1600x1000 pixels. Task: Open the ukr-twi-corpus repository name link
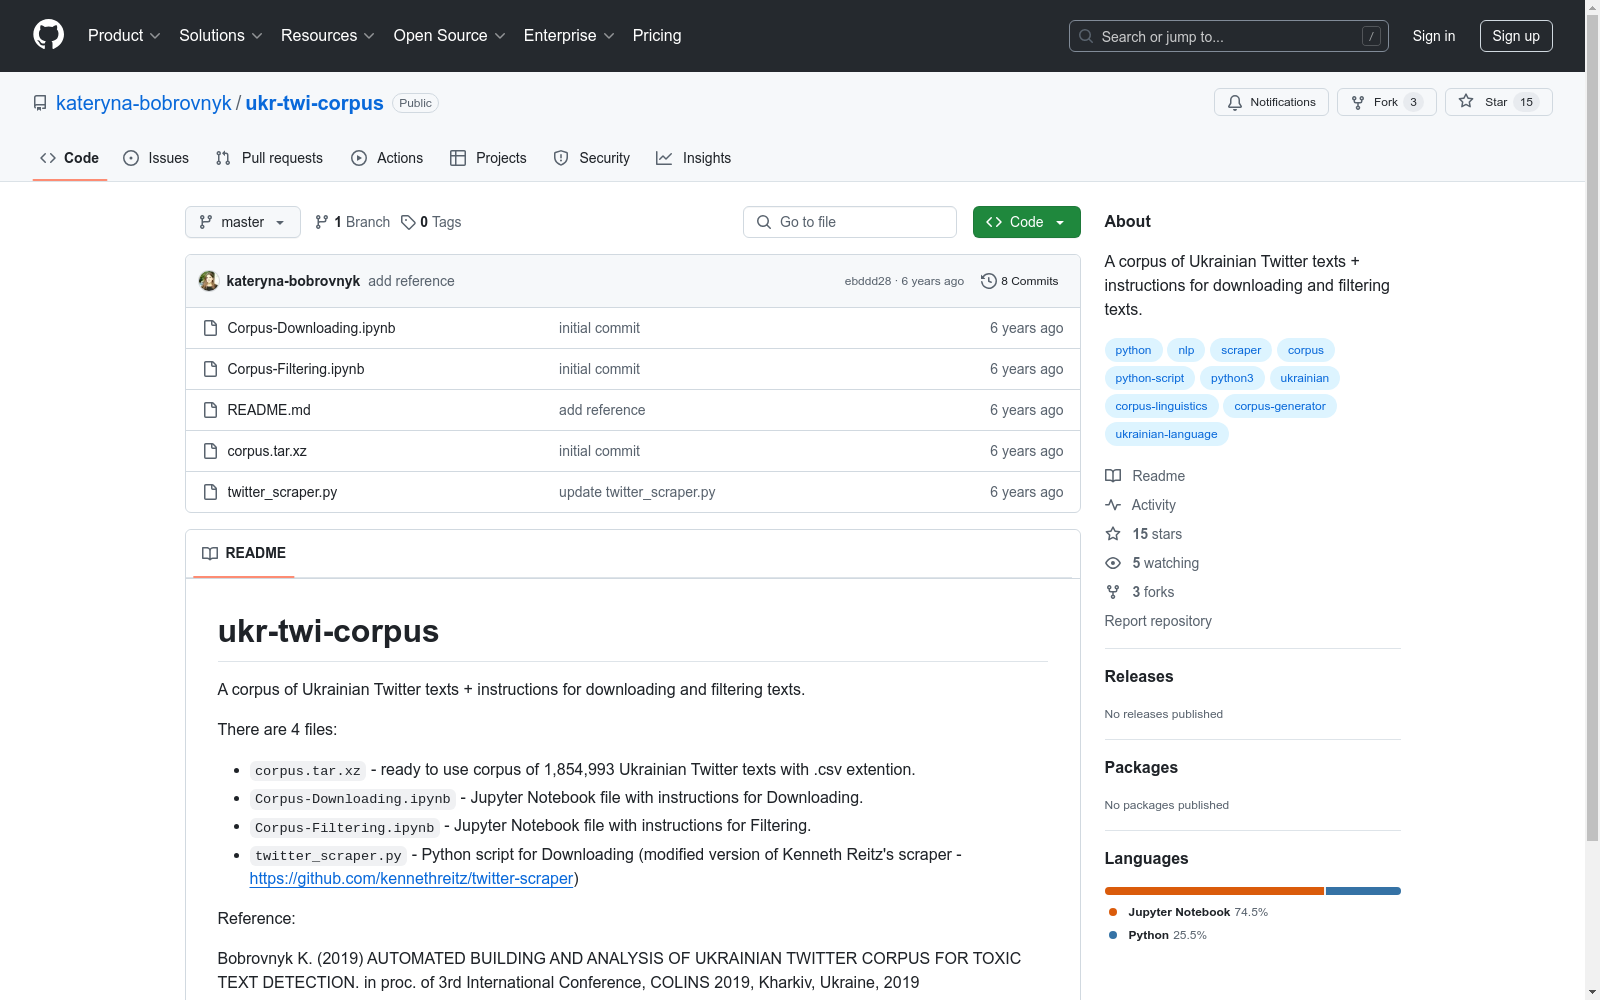(x=314, y=103)
